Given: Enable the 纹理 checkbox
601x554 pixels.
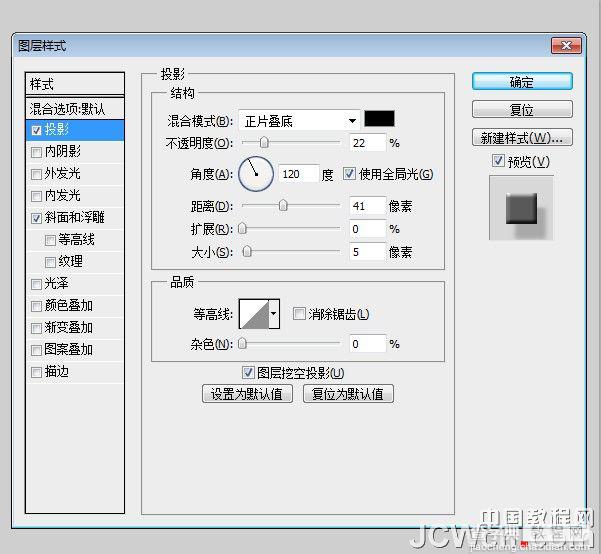Looking at the screenshot, I should [x=50, y=262].
